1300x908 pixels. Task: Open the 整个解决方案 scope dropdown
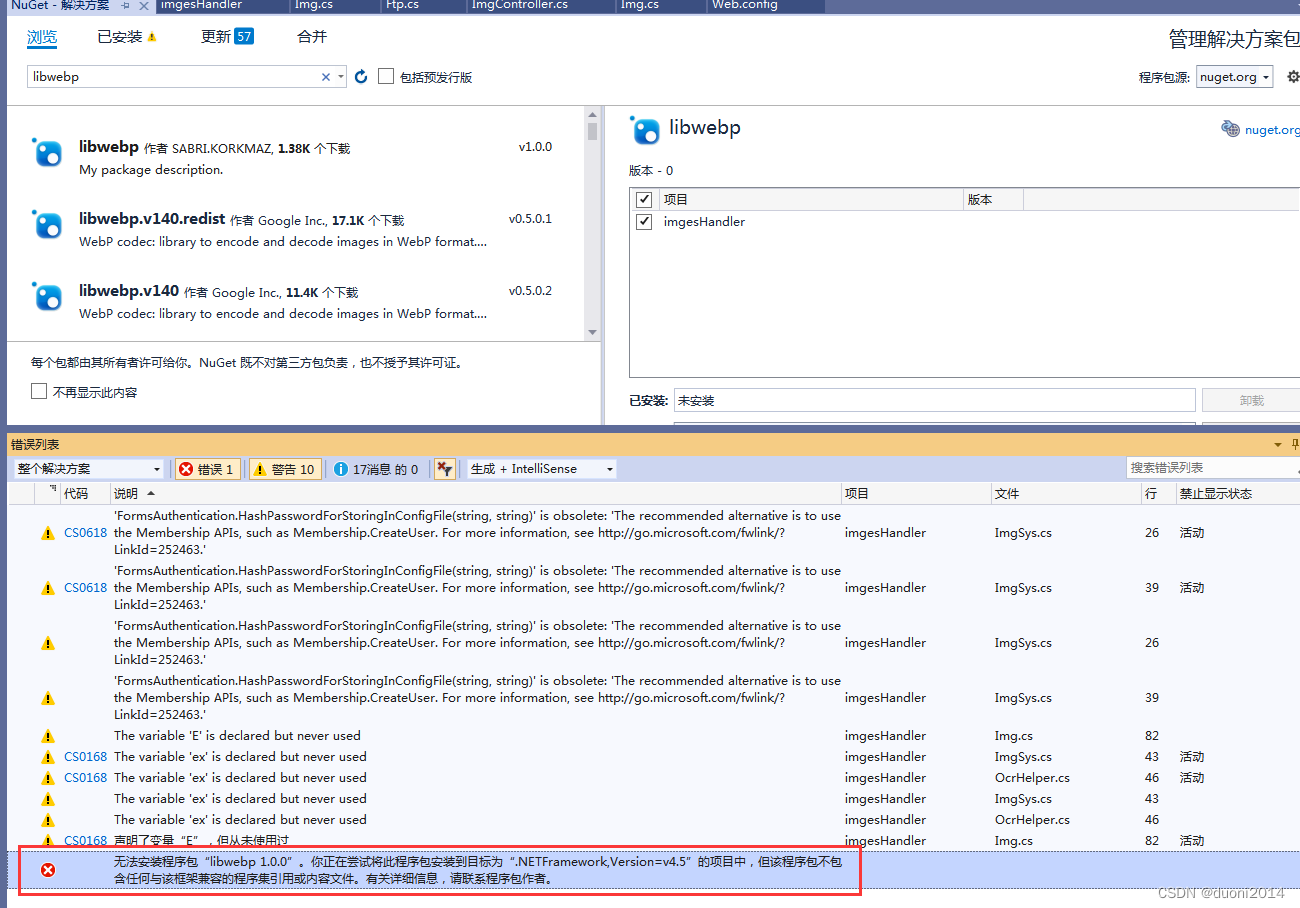coord(89,469)
